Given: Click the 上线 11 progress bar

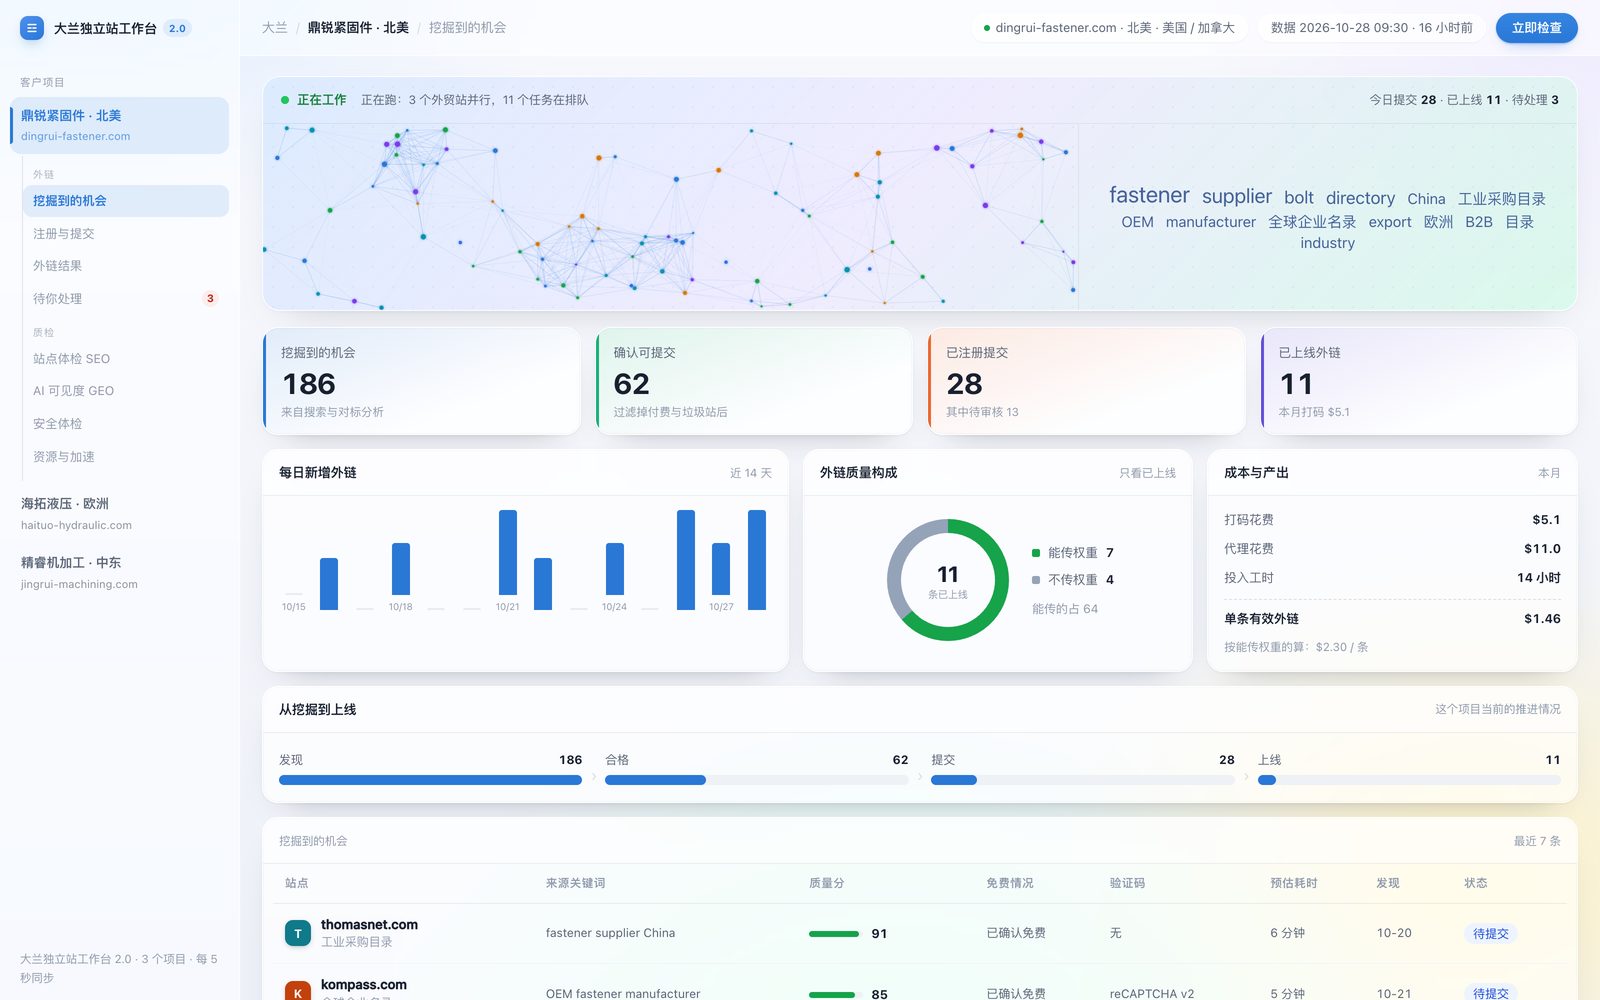Looking at the screenshot, I should coord(1409,780).
